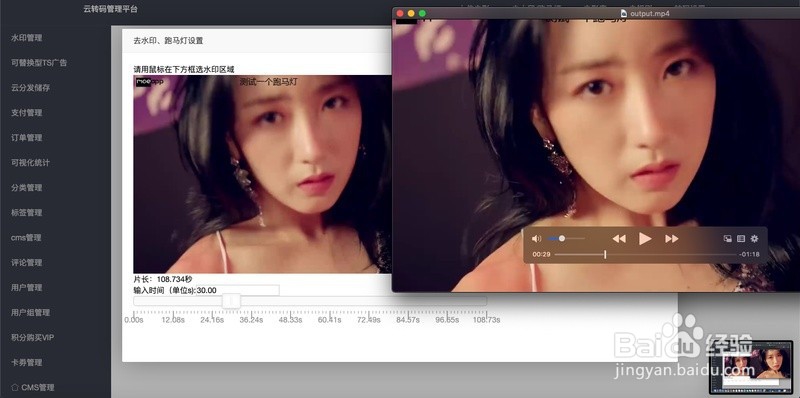Click the 去水印、跑马灯设置 dialog title
This screenshot has width=800, height=398.
168,41
